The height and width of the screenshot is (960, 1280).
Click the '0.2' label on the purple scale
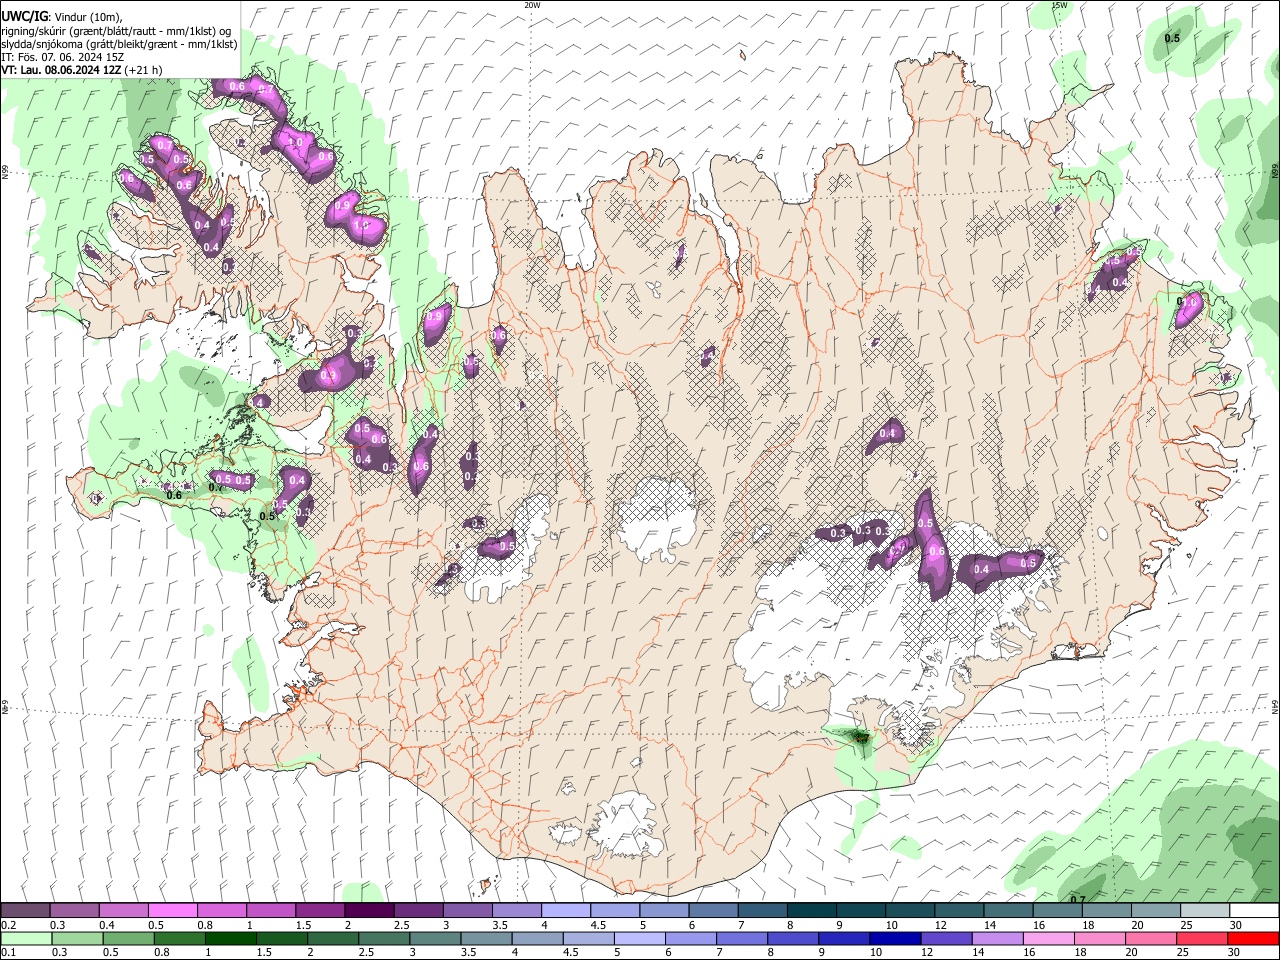(8, 926)
